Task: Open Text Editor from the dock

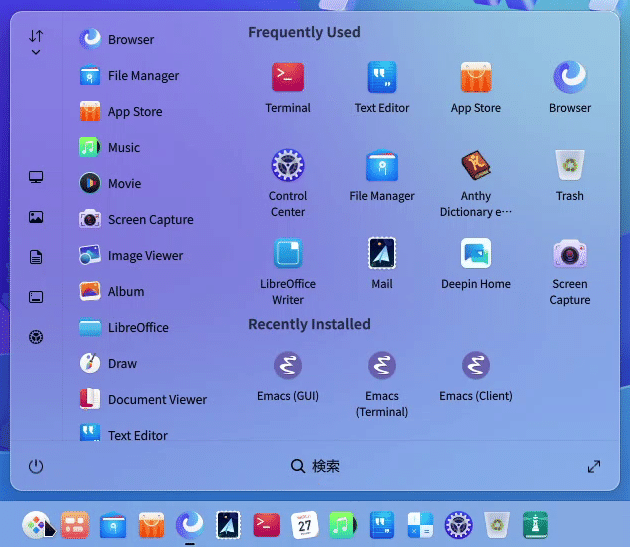Action: coord(382,525)
